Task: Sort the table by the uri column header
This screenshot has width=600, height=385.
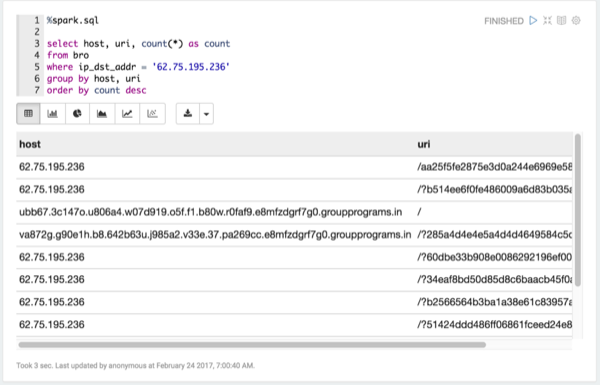Action: pos(424,144)
